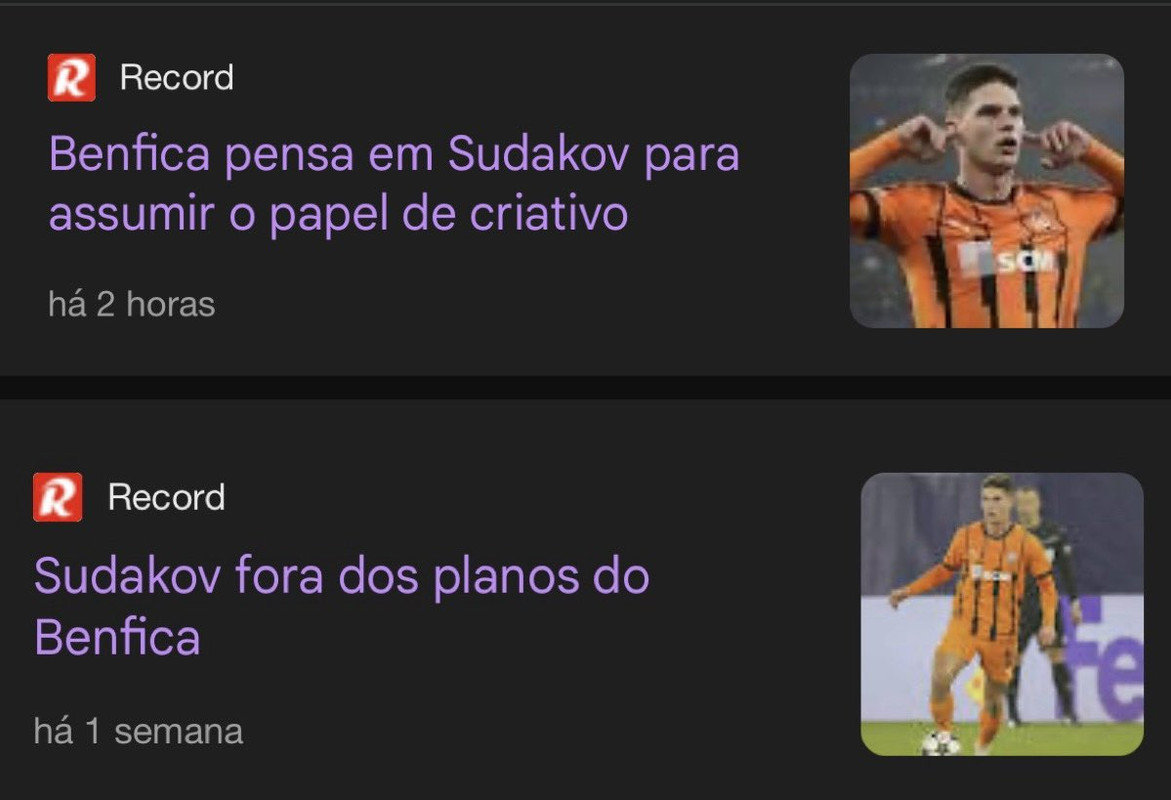Open the Record source name in the first article
The image size is (1171, 800).
click(177, 78)
